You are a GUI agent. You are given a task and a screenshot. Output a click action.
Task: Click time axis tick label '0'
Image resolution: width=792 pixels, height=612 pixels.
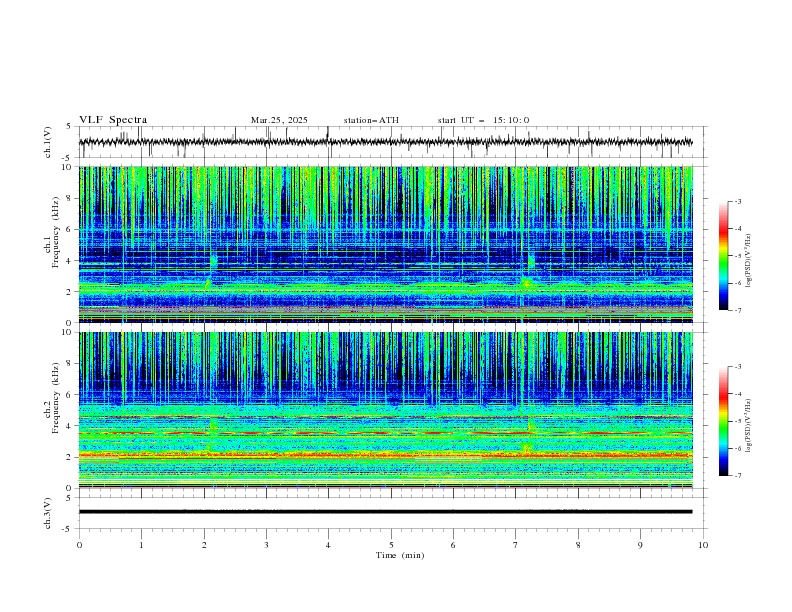(x=79, y=545)
